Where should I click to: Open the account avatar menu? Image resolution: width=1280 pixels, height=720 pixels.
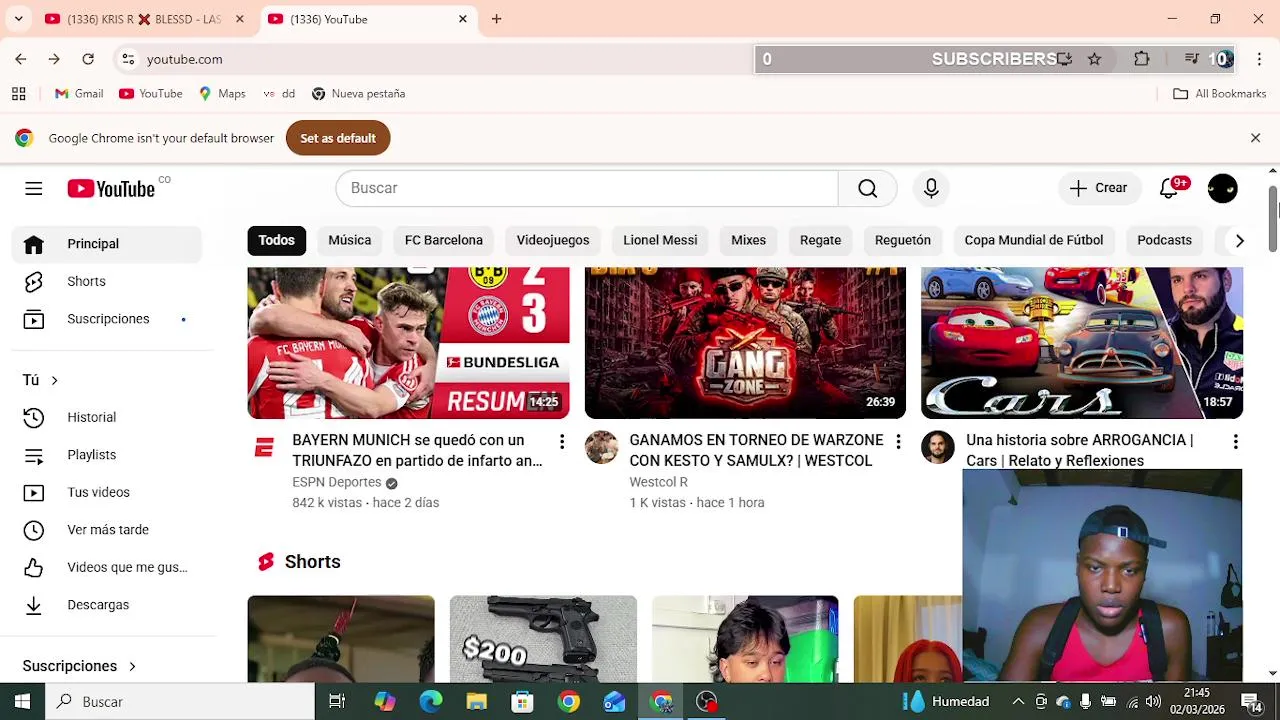[1222, 188]
